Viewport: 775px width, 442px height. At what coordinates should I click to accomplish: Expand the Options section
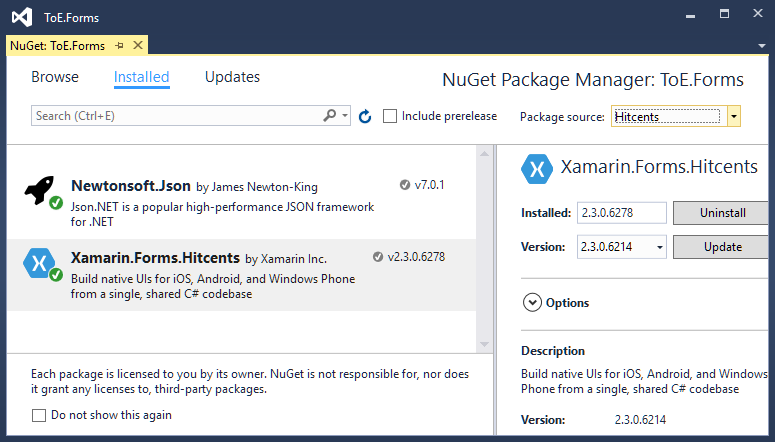tap(532, 303)
